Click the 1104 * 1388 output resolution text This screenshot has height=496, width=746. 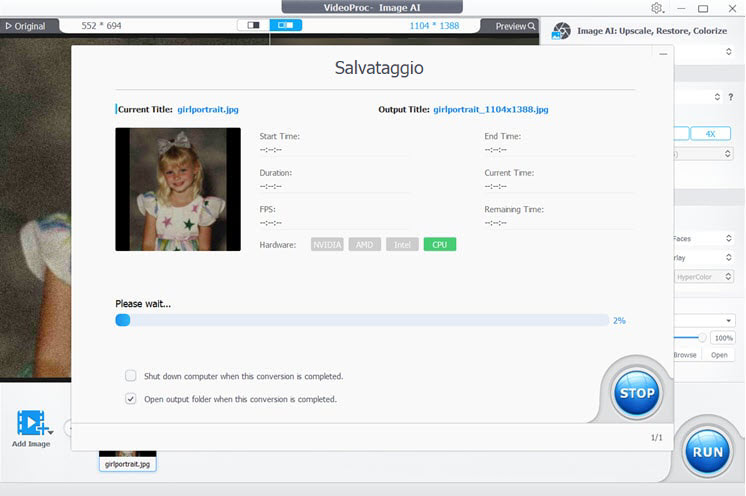tap(434, 26)
